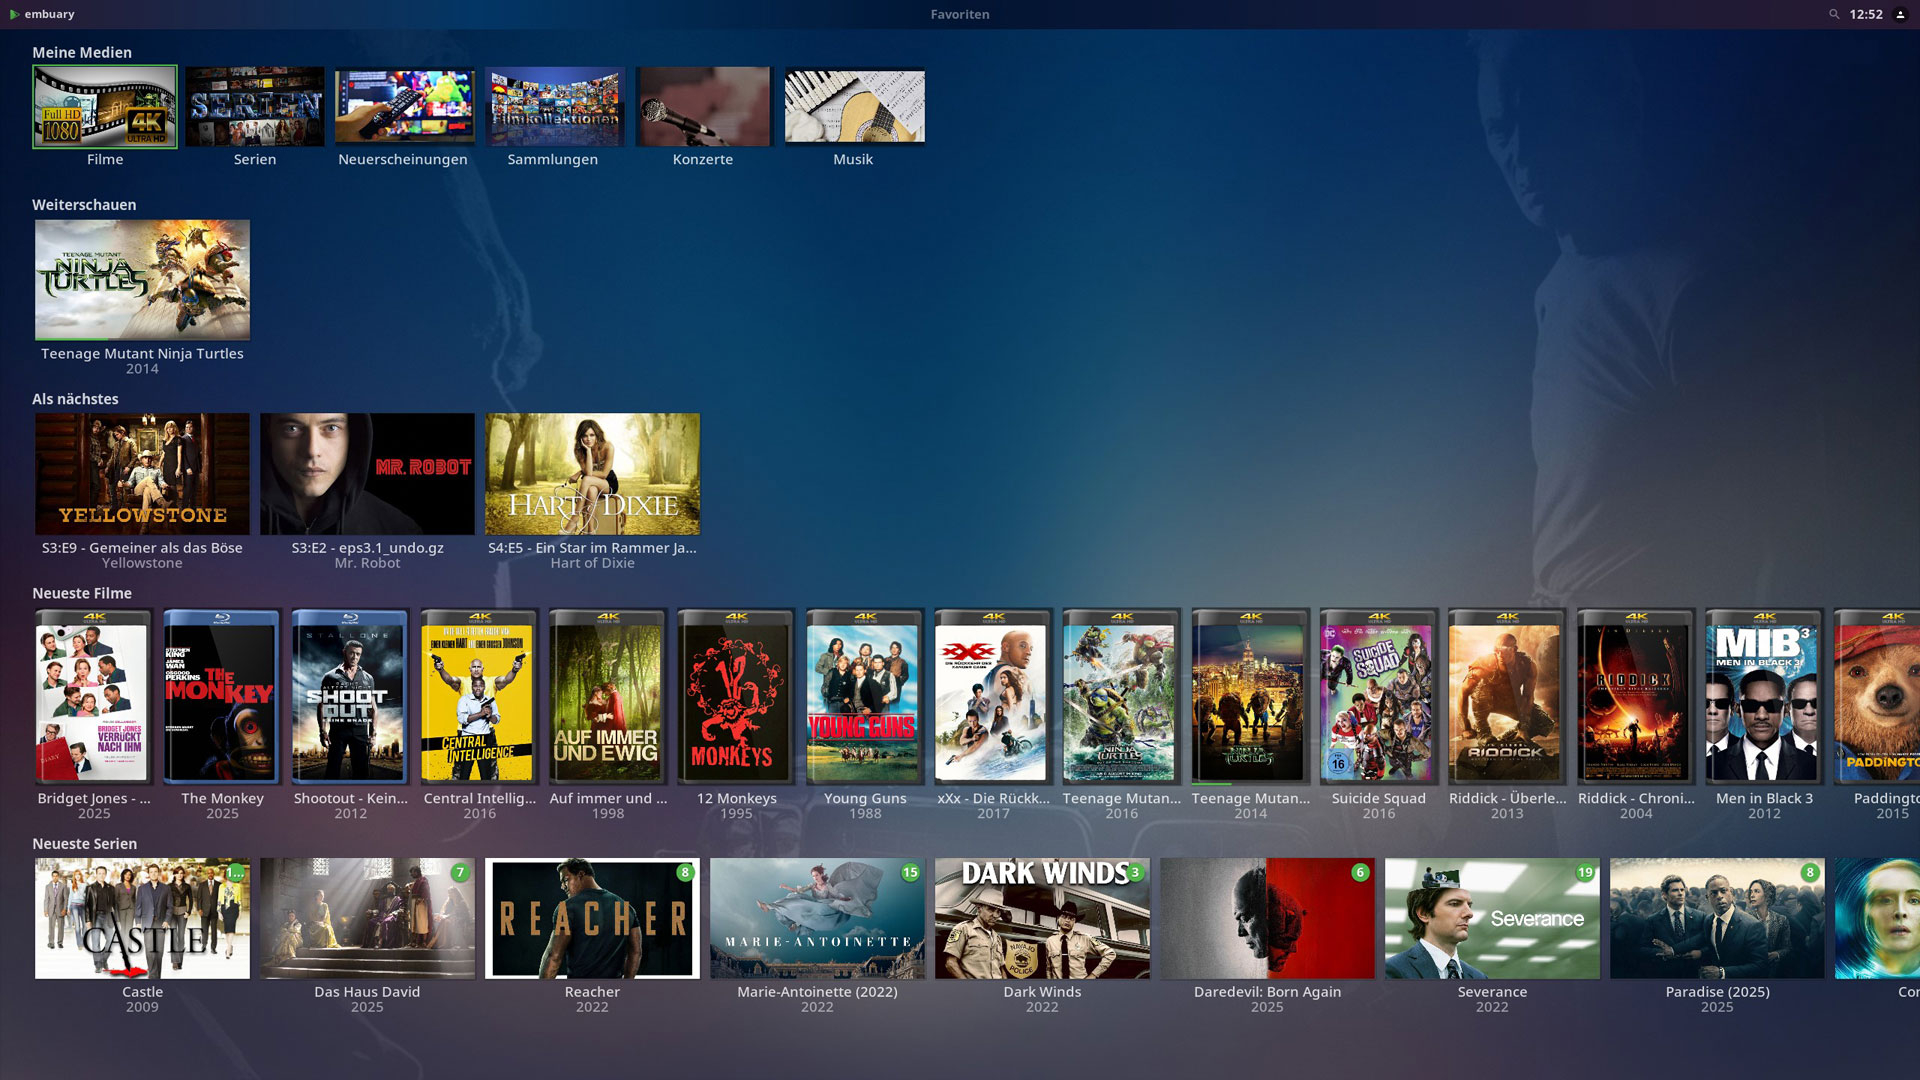Resume Teenage Mutant Ninja Turtles in Weiterschauen
Image resolution: width=1920 pixels, height=1080 pixels.
tap(142, 280)
